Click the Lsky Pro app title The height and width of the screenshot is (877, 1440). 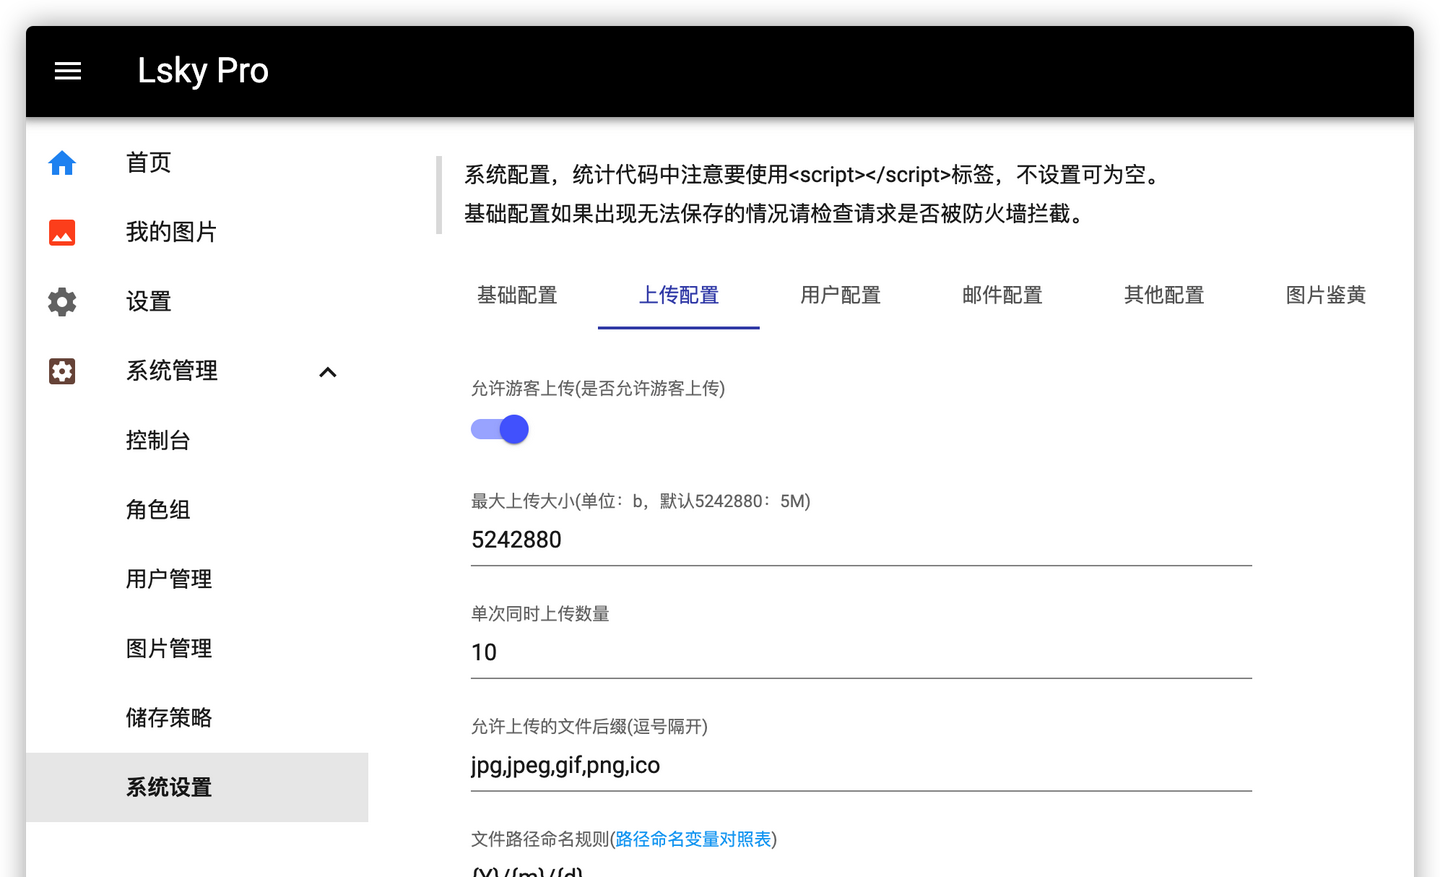[203, 70]
